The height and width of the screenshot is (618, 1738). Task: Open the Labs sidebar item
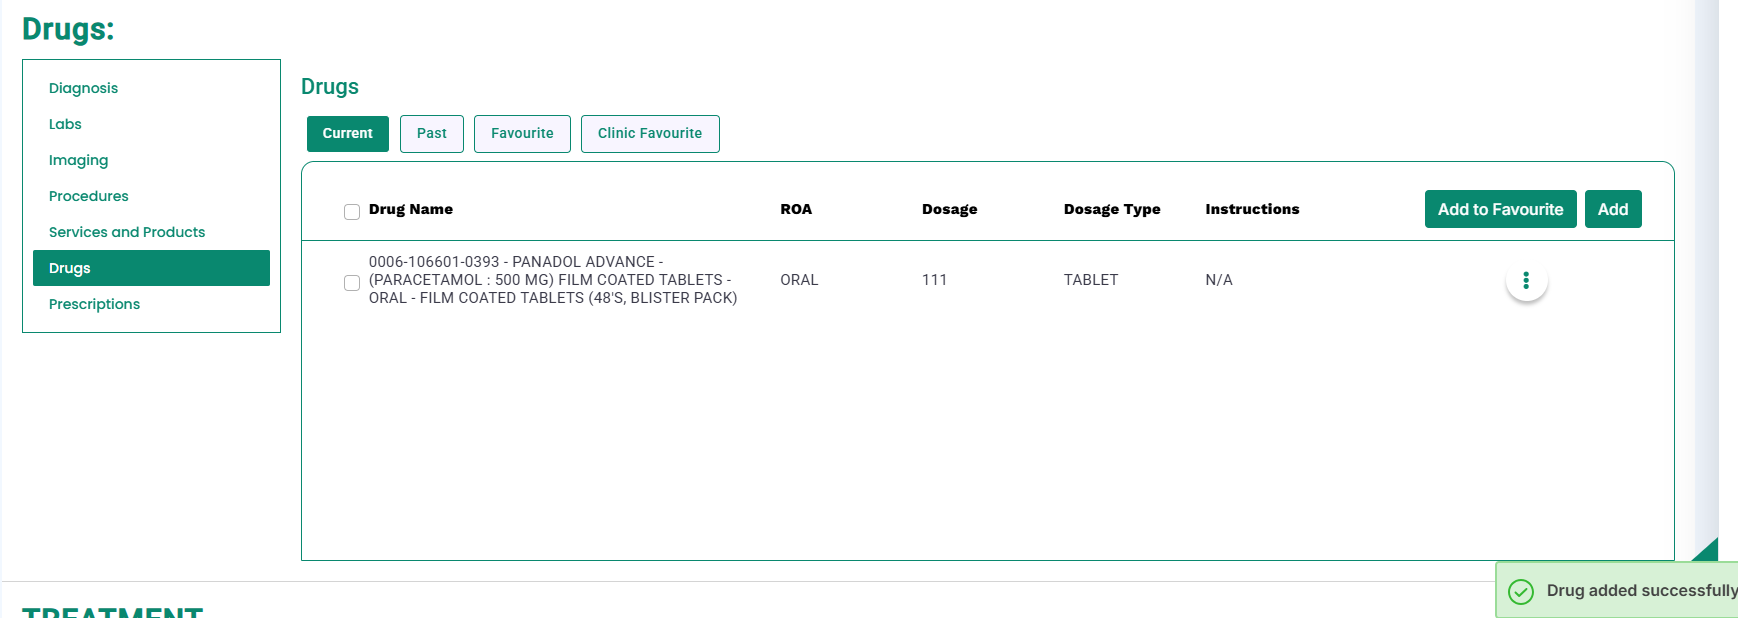(65, 124)
